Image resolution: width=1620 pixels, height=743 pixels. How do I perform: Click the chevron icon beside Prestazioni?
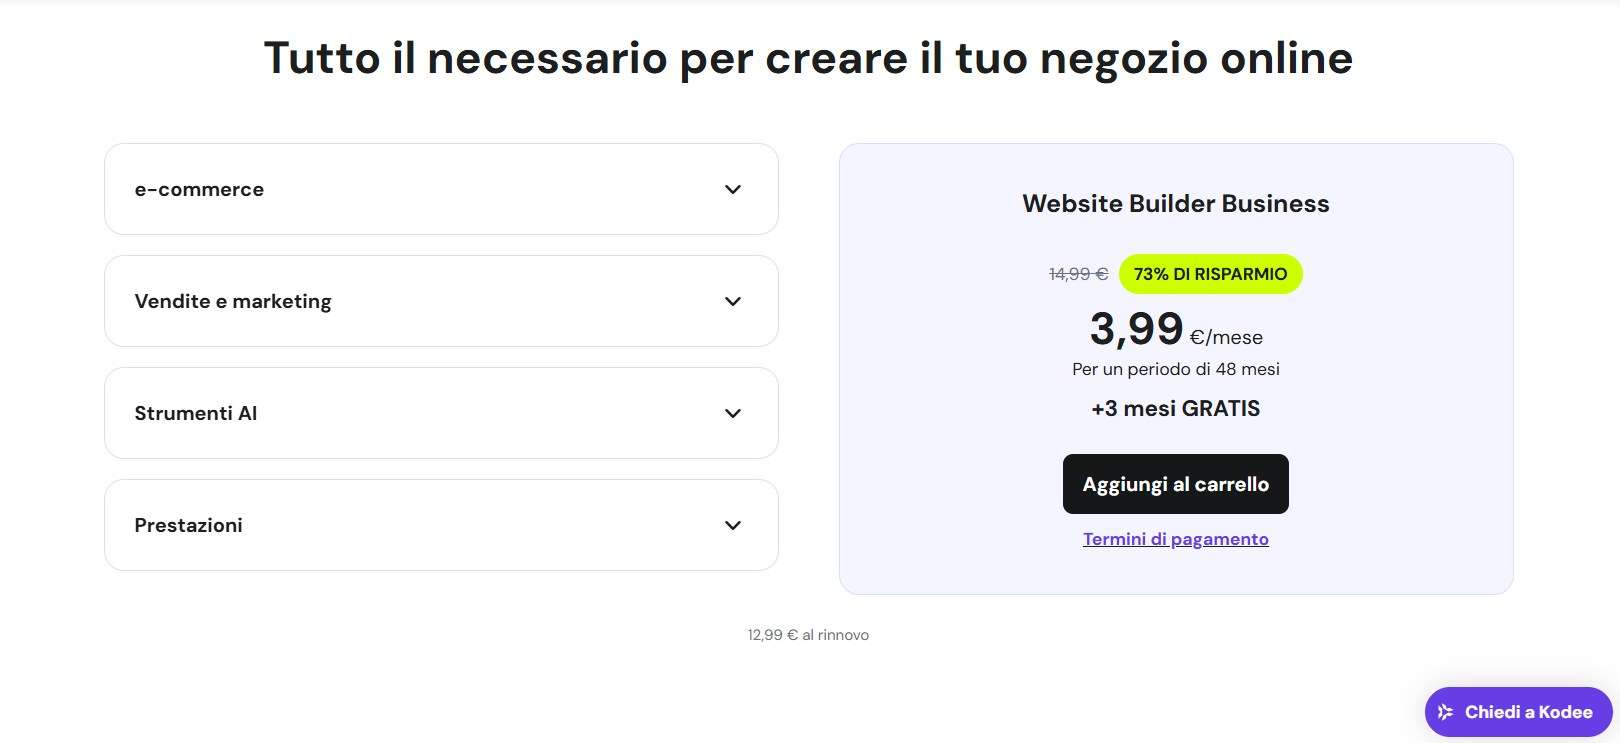click(x=733, y=525)
